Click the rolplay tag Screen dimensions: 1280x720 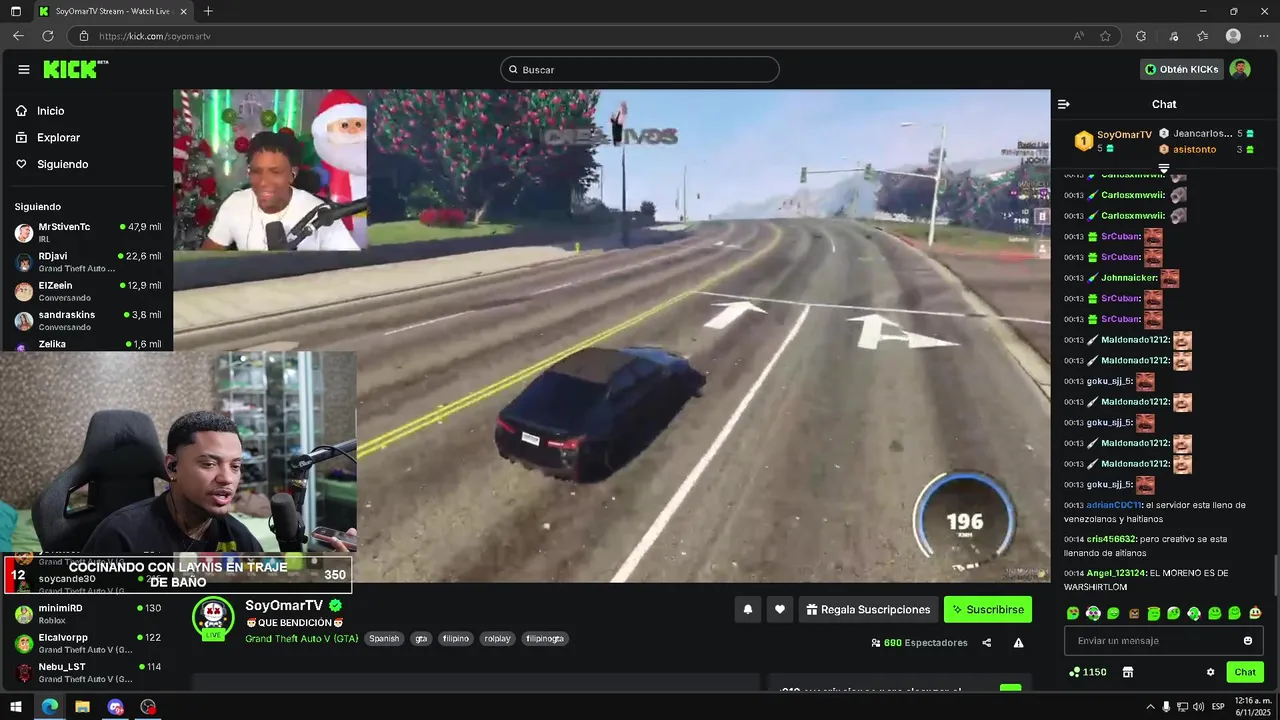pos(497,638)
